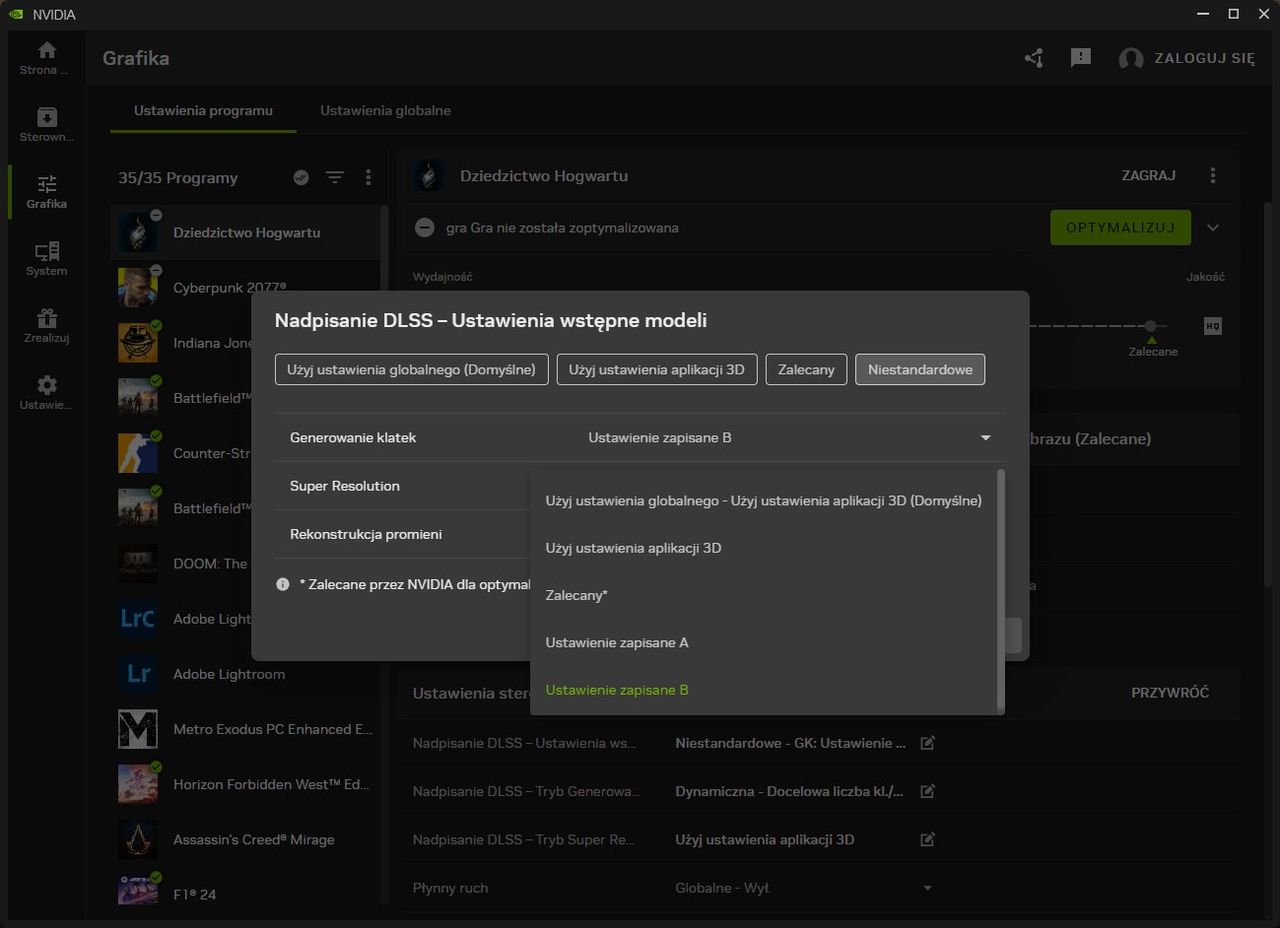The image size is (1280, 928).
Task: Expand the optimization details chevron
Action: coord(1213,228)
